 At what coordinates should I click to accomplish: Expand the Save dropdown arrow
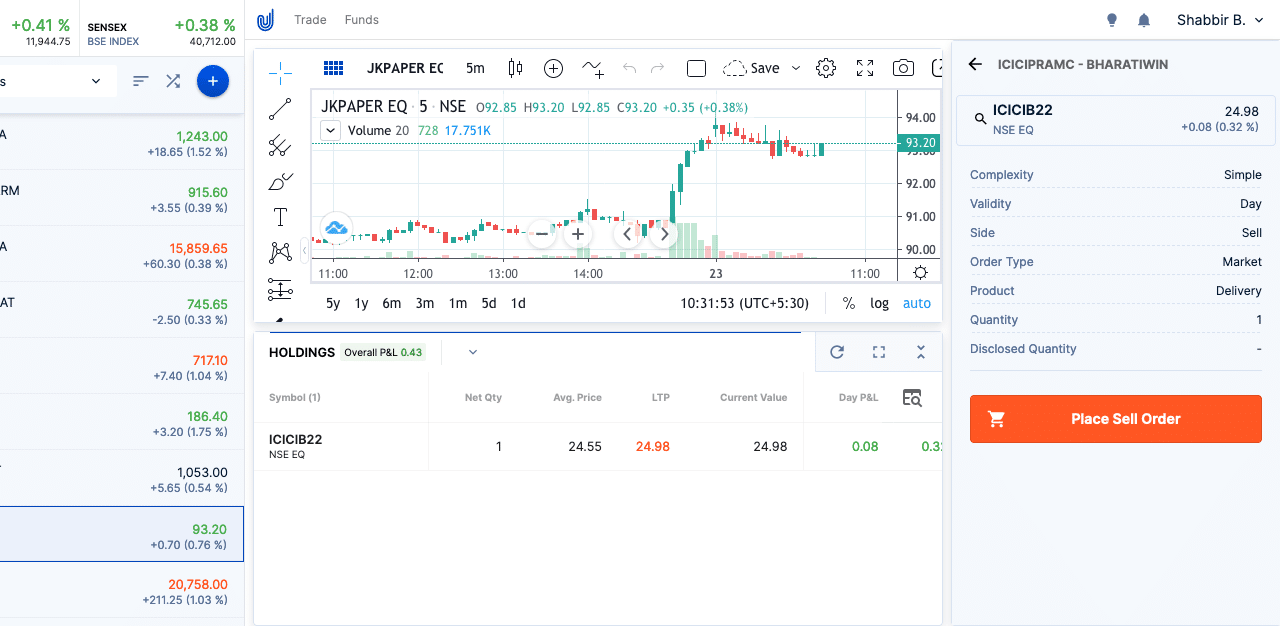pyautogui.click(x=796, y=68)
